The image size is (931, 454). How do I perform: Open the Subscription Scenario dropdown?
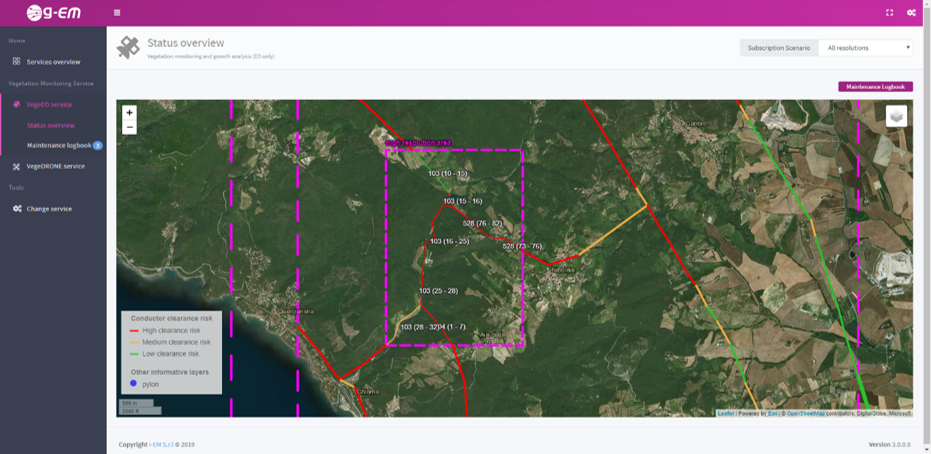(865, 48)
